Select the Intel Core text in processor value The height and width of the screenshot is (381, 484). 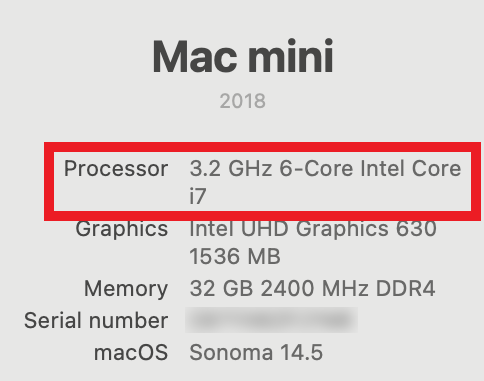pyautogui.click(x=410, y=168)
